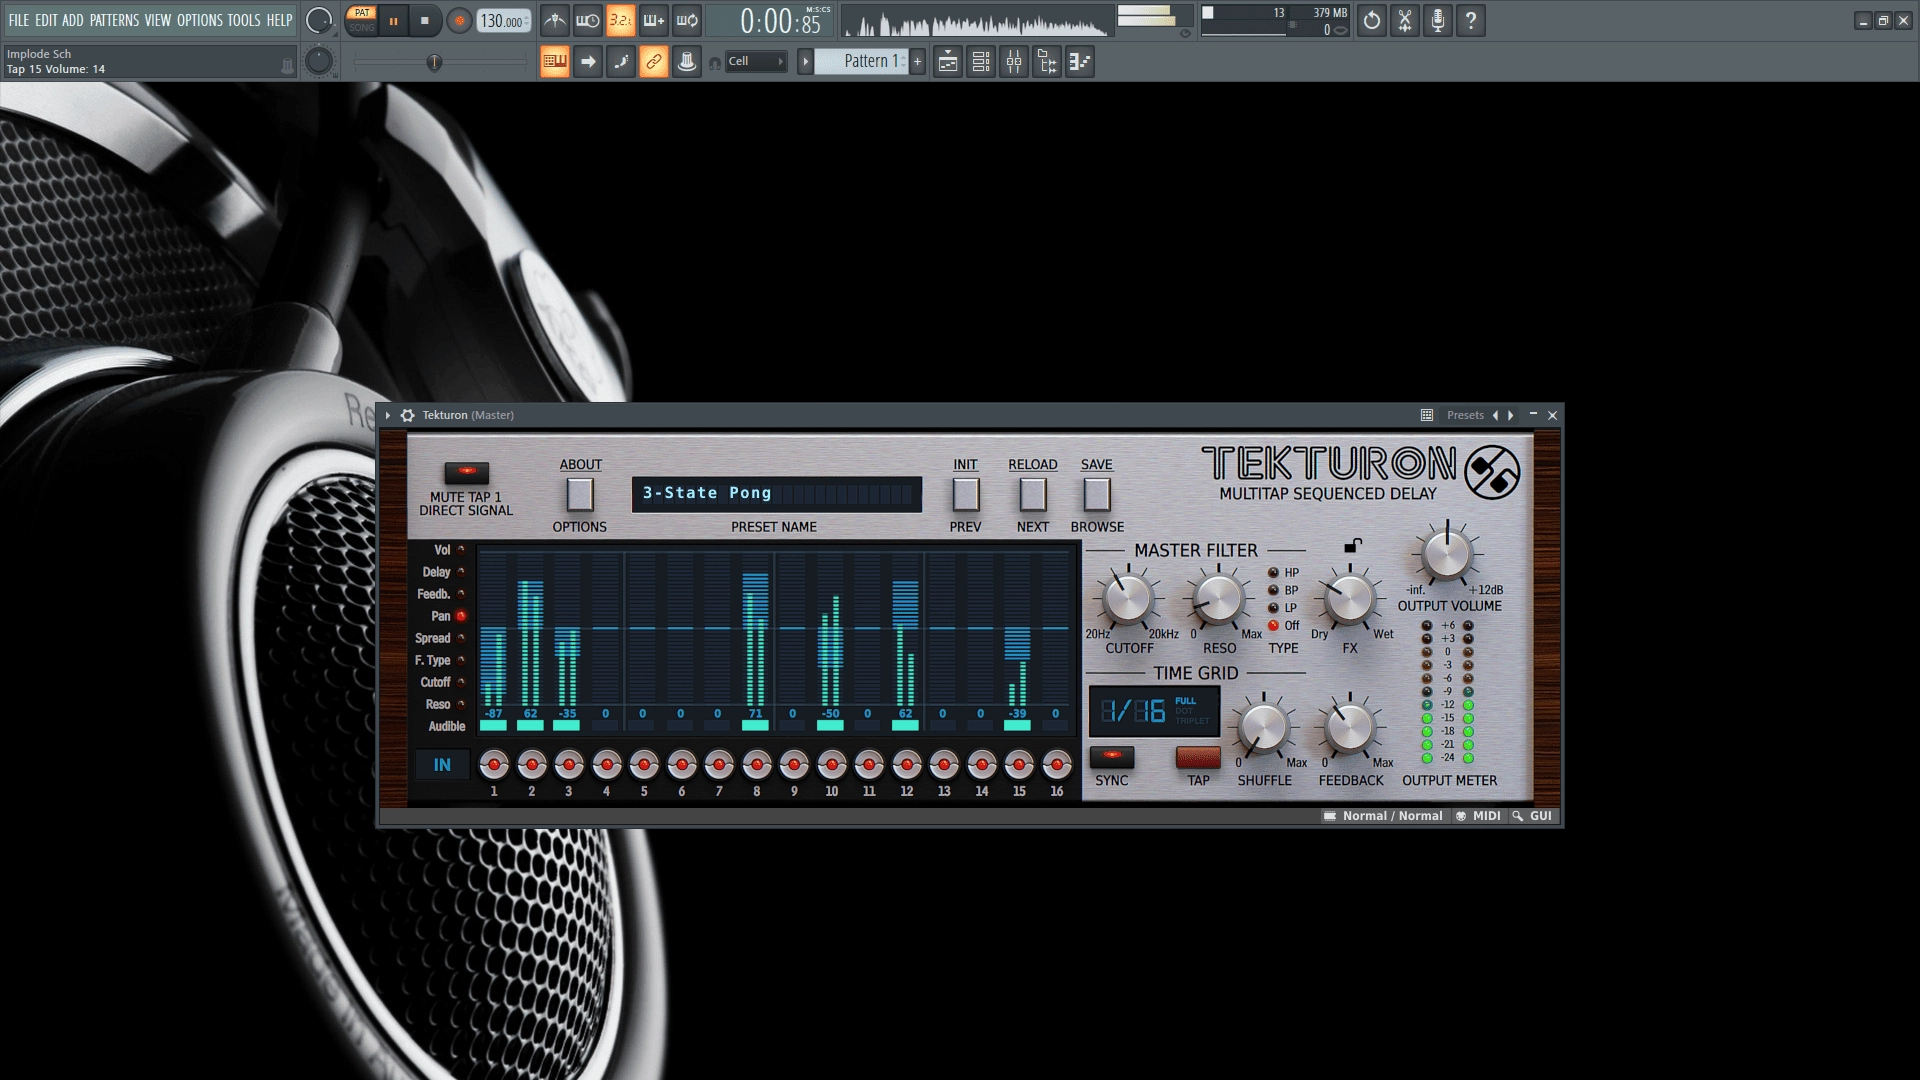The width and height of the screenshot is (1920, 1080).
Task: Stop playback in transport panel
Action: (425, 21)
